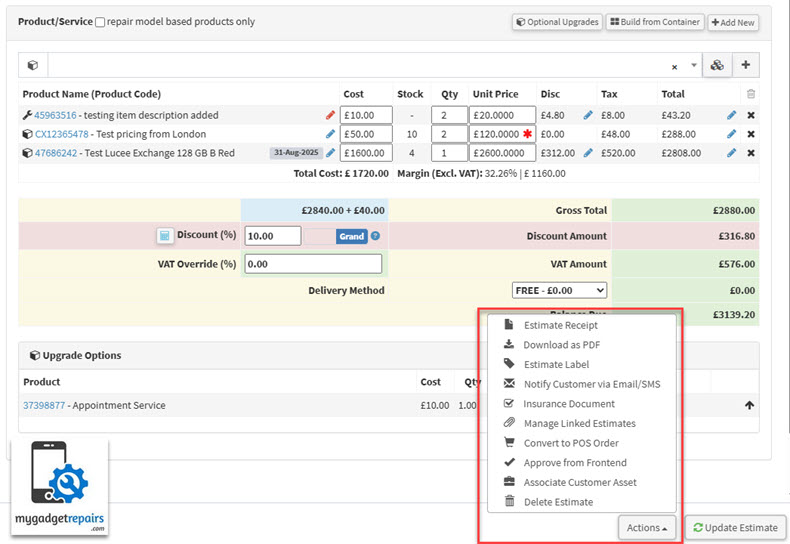Edit the description pencil for CX12365478

330,134
